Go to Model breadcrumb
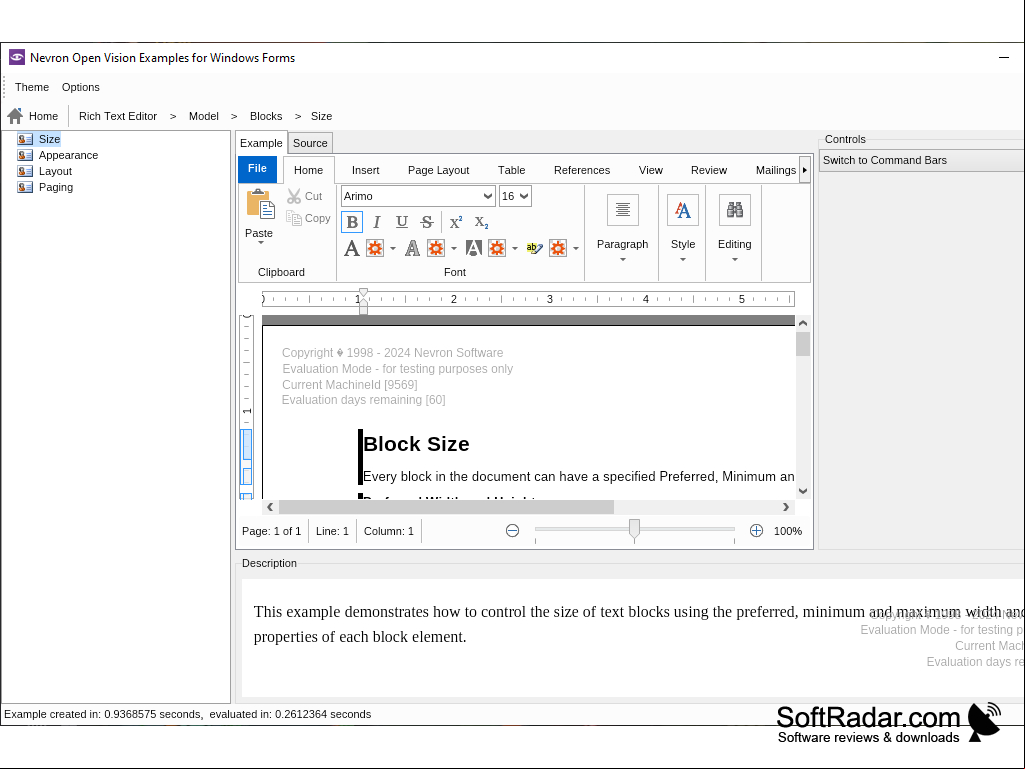1025x769 pixels. (x=203, y=116)
